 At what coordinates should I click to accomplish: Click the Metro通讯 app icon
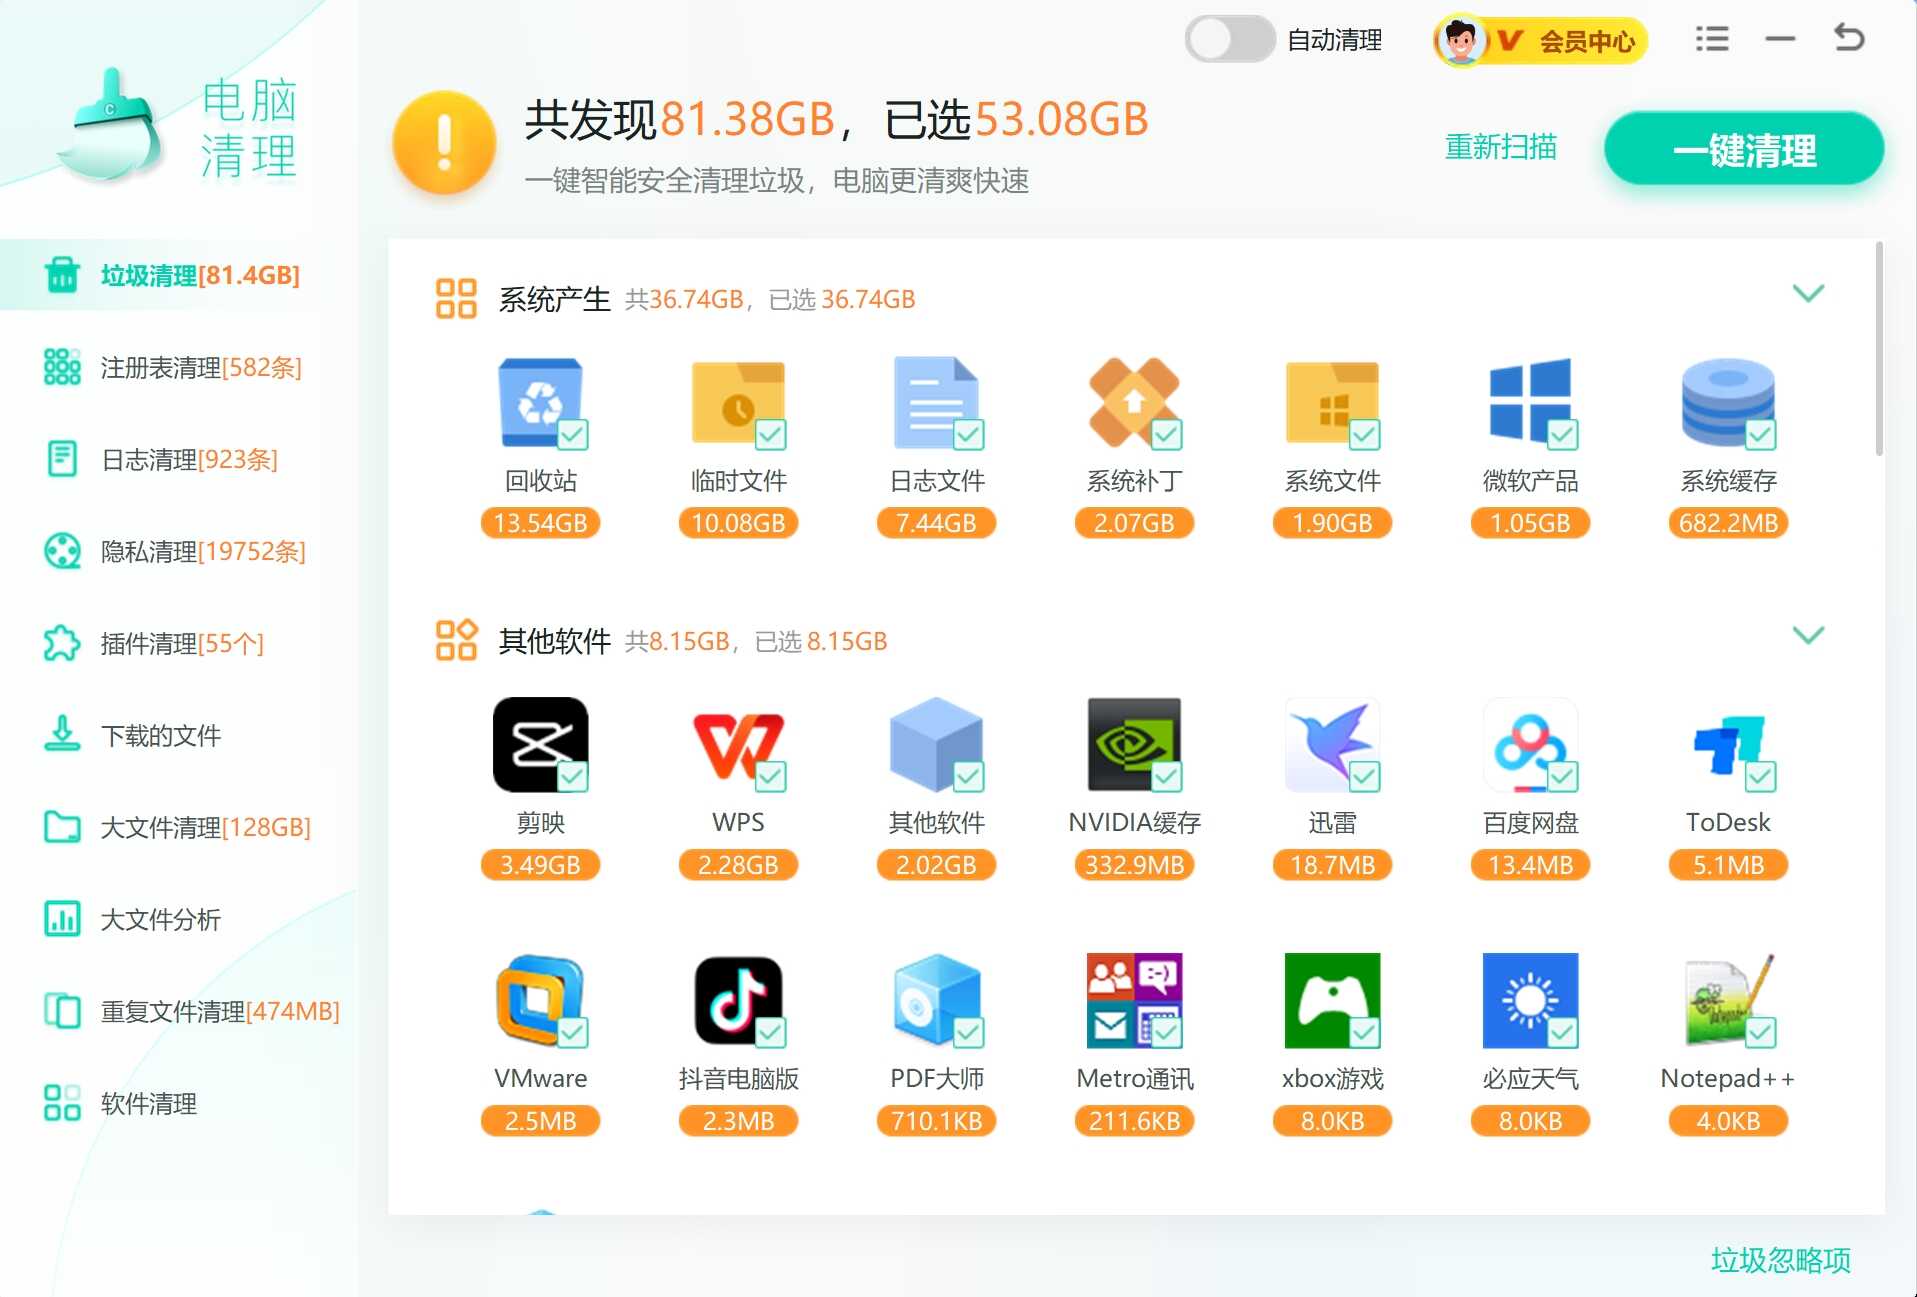pos(1134,1000)
